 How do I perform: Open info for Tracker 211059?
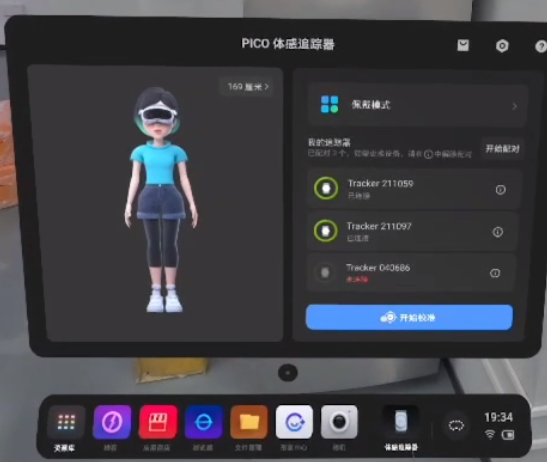tap(501, 189)
